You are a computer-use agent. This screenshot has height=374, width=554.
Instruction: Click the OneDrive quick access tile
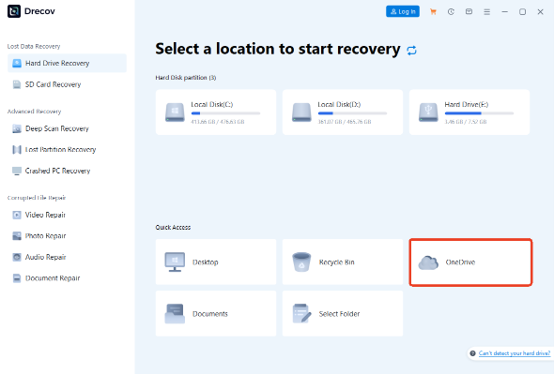pyautogui.click(x=471, y=262)
